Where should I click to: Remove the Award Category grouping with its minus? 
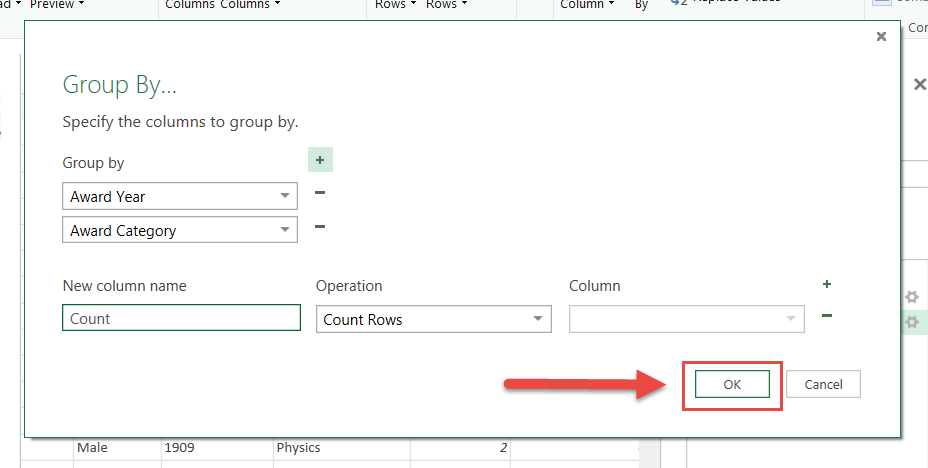320,227
